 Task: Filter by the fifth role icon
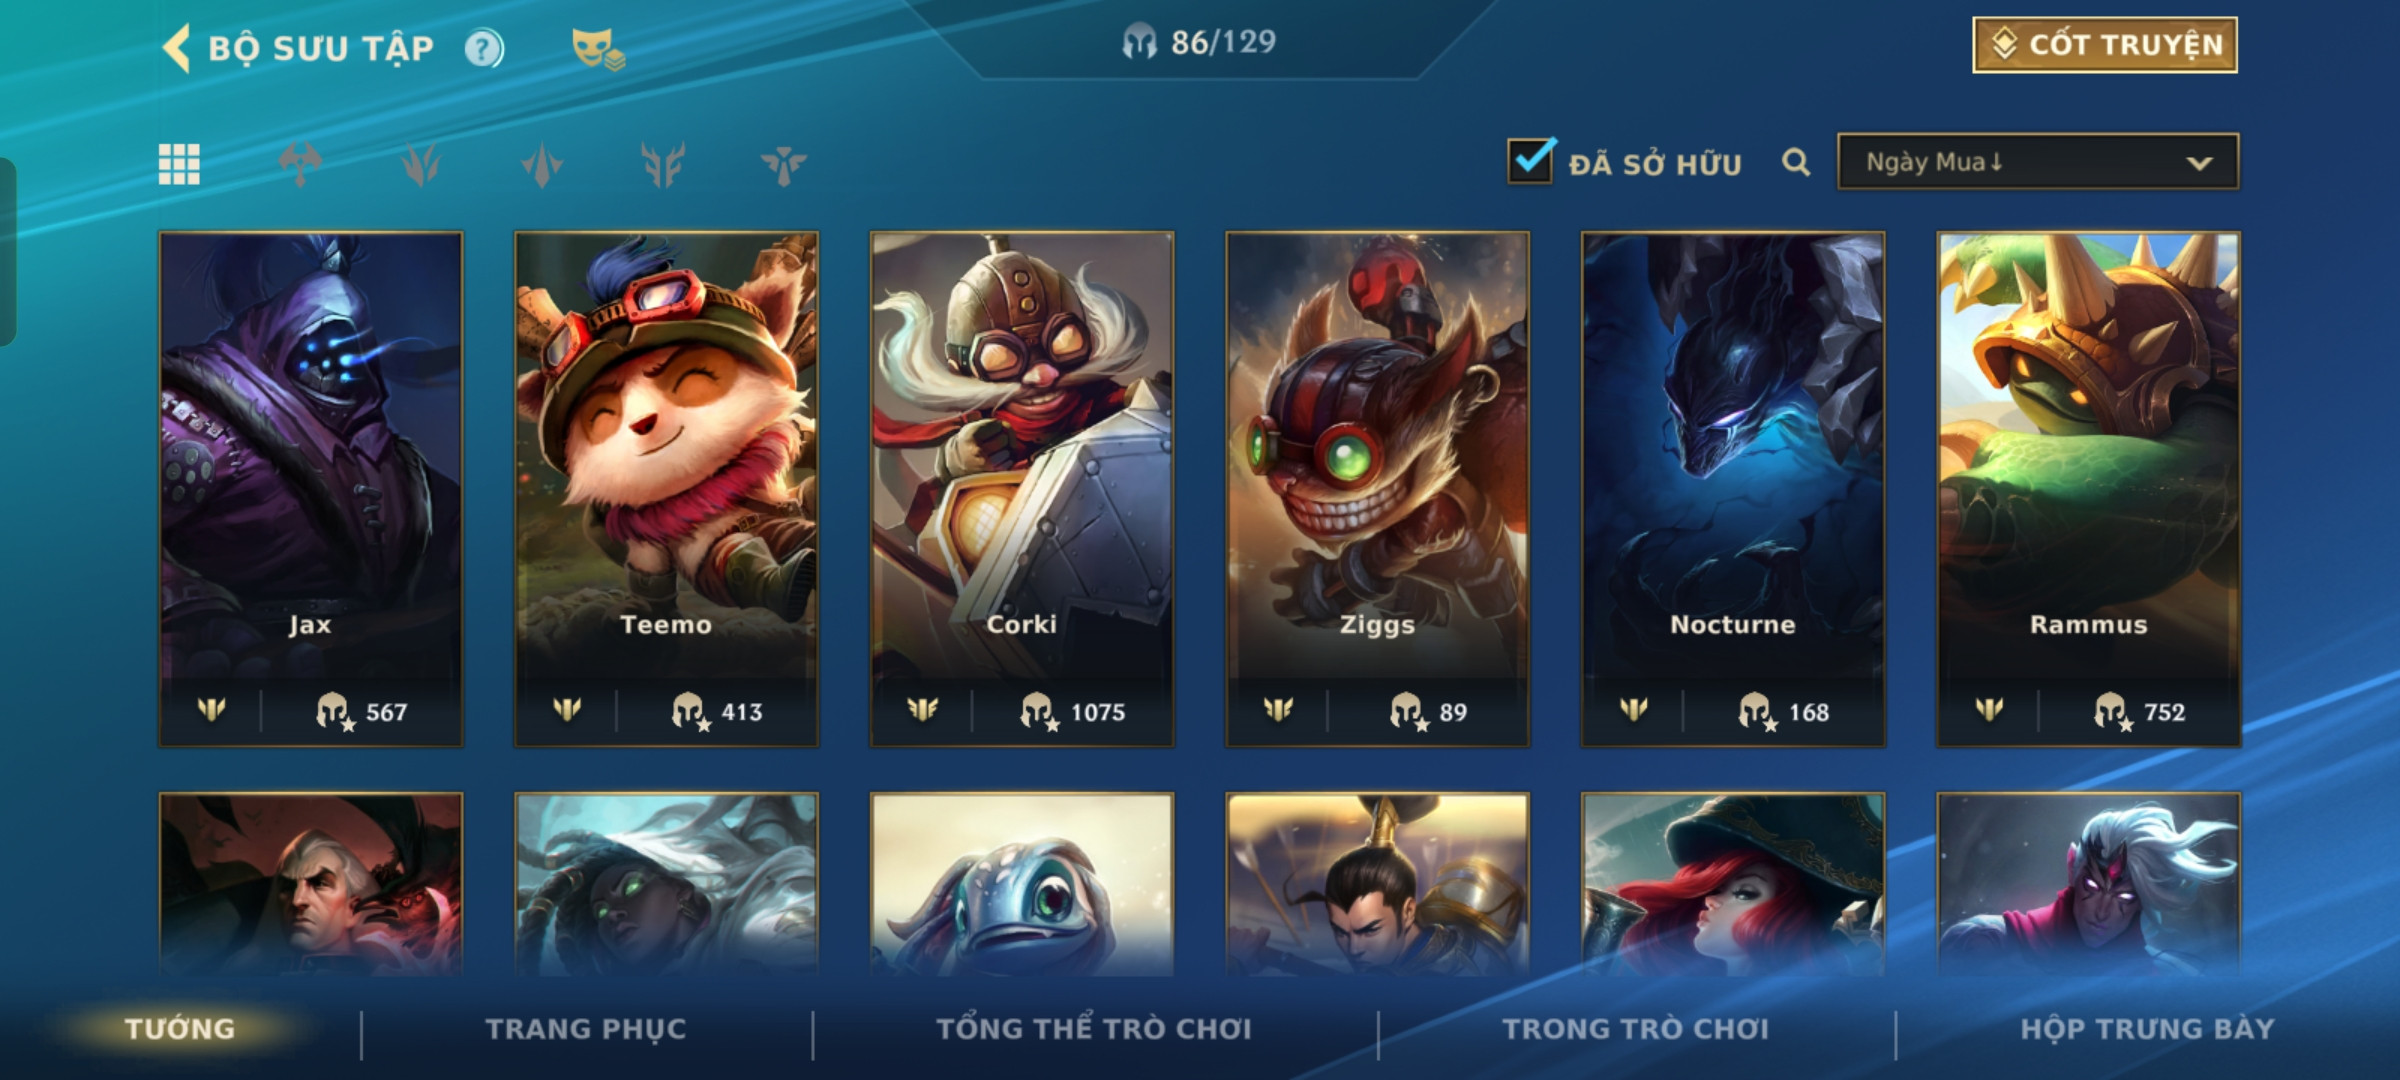click(784, 164)
